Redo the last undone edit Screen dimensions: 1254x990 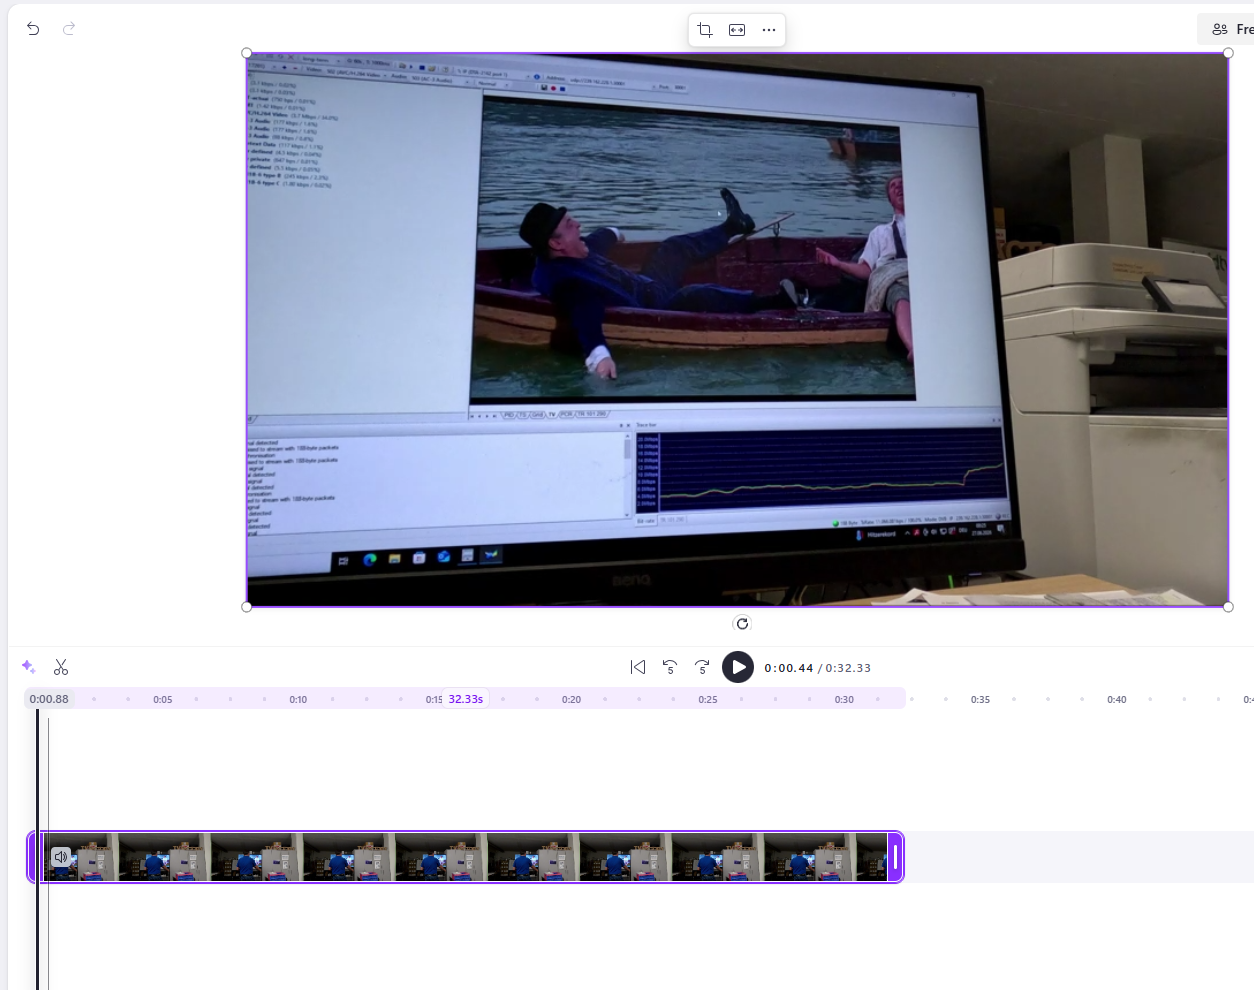click(69, 29)
